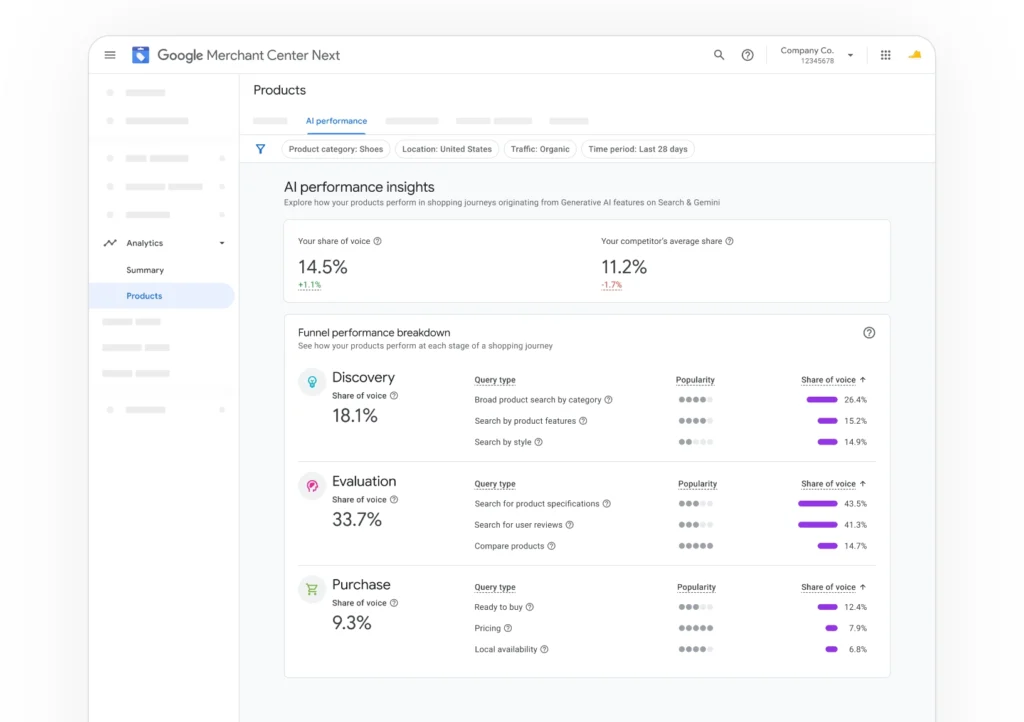
Task: Click Query type header in Purchase section
Action: click(495, 587)
